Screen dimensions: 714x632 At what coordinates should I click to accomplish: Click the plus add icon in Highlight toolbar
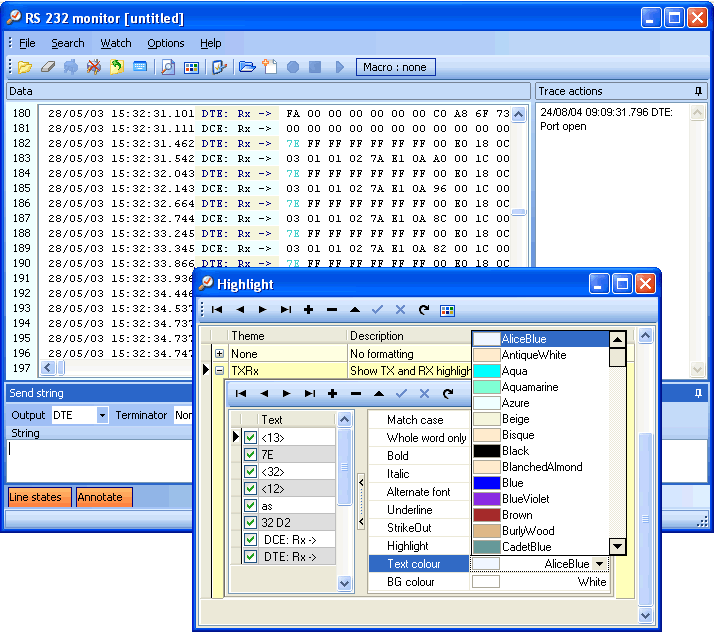pyautogui.click(x=309, y=310)
